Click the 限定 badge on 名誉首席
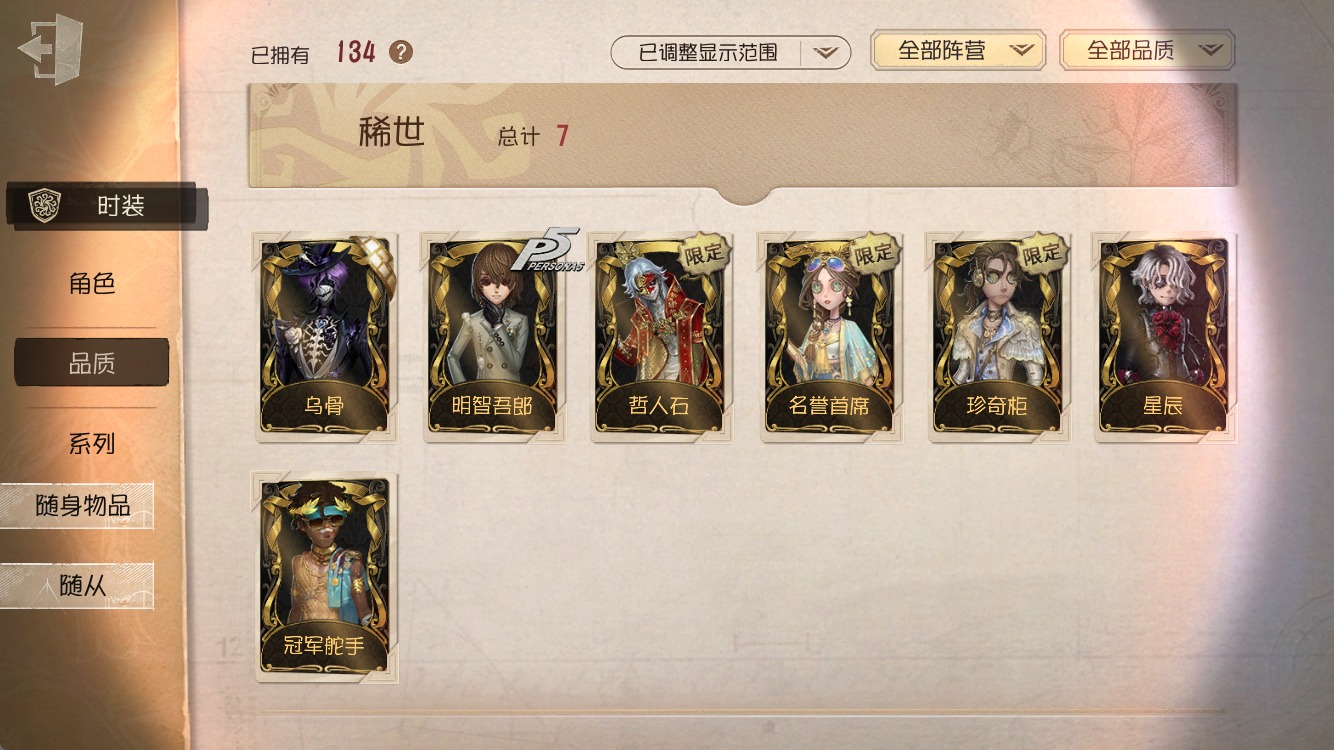This screenshot has width=1334, height=750. [x=873, y=254]
